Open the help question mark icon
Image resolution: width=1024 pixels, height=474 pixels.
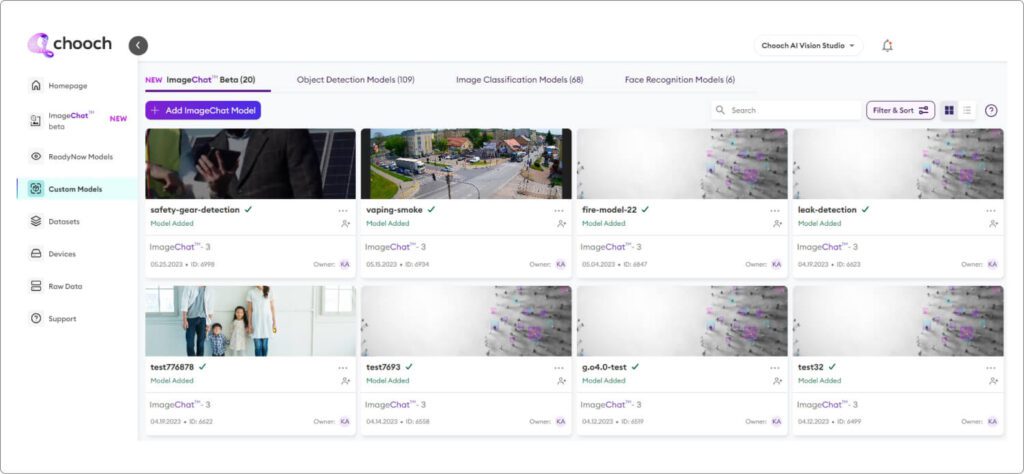click(991, 110)
